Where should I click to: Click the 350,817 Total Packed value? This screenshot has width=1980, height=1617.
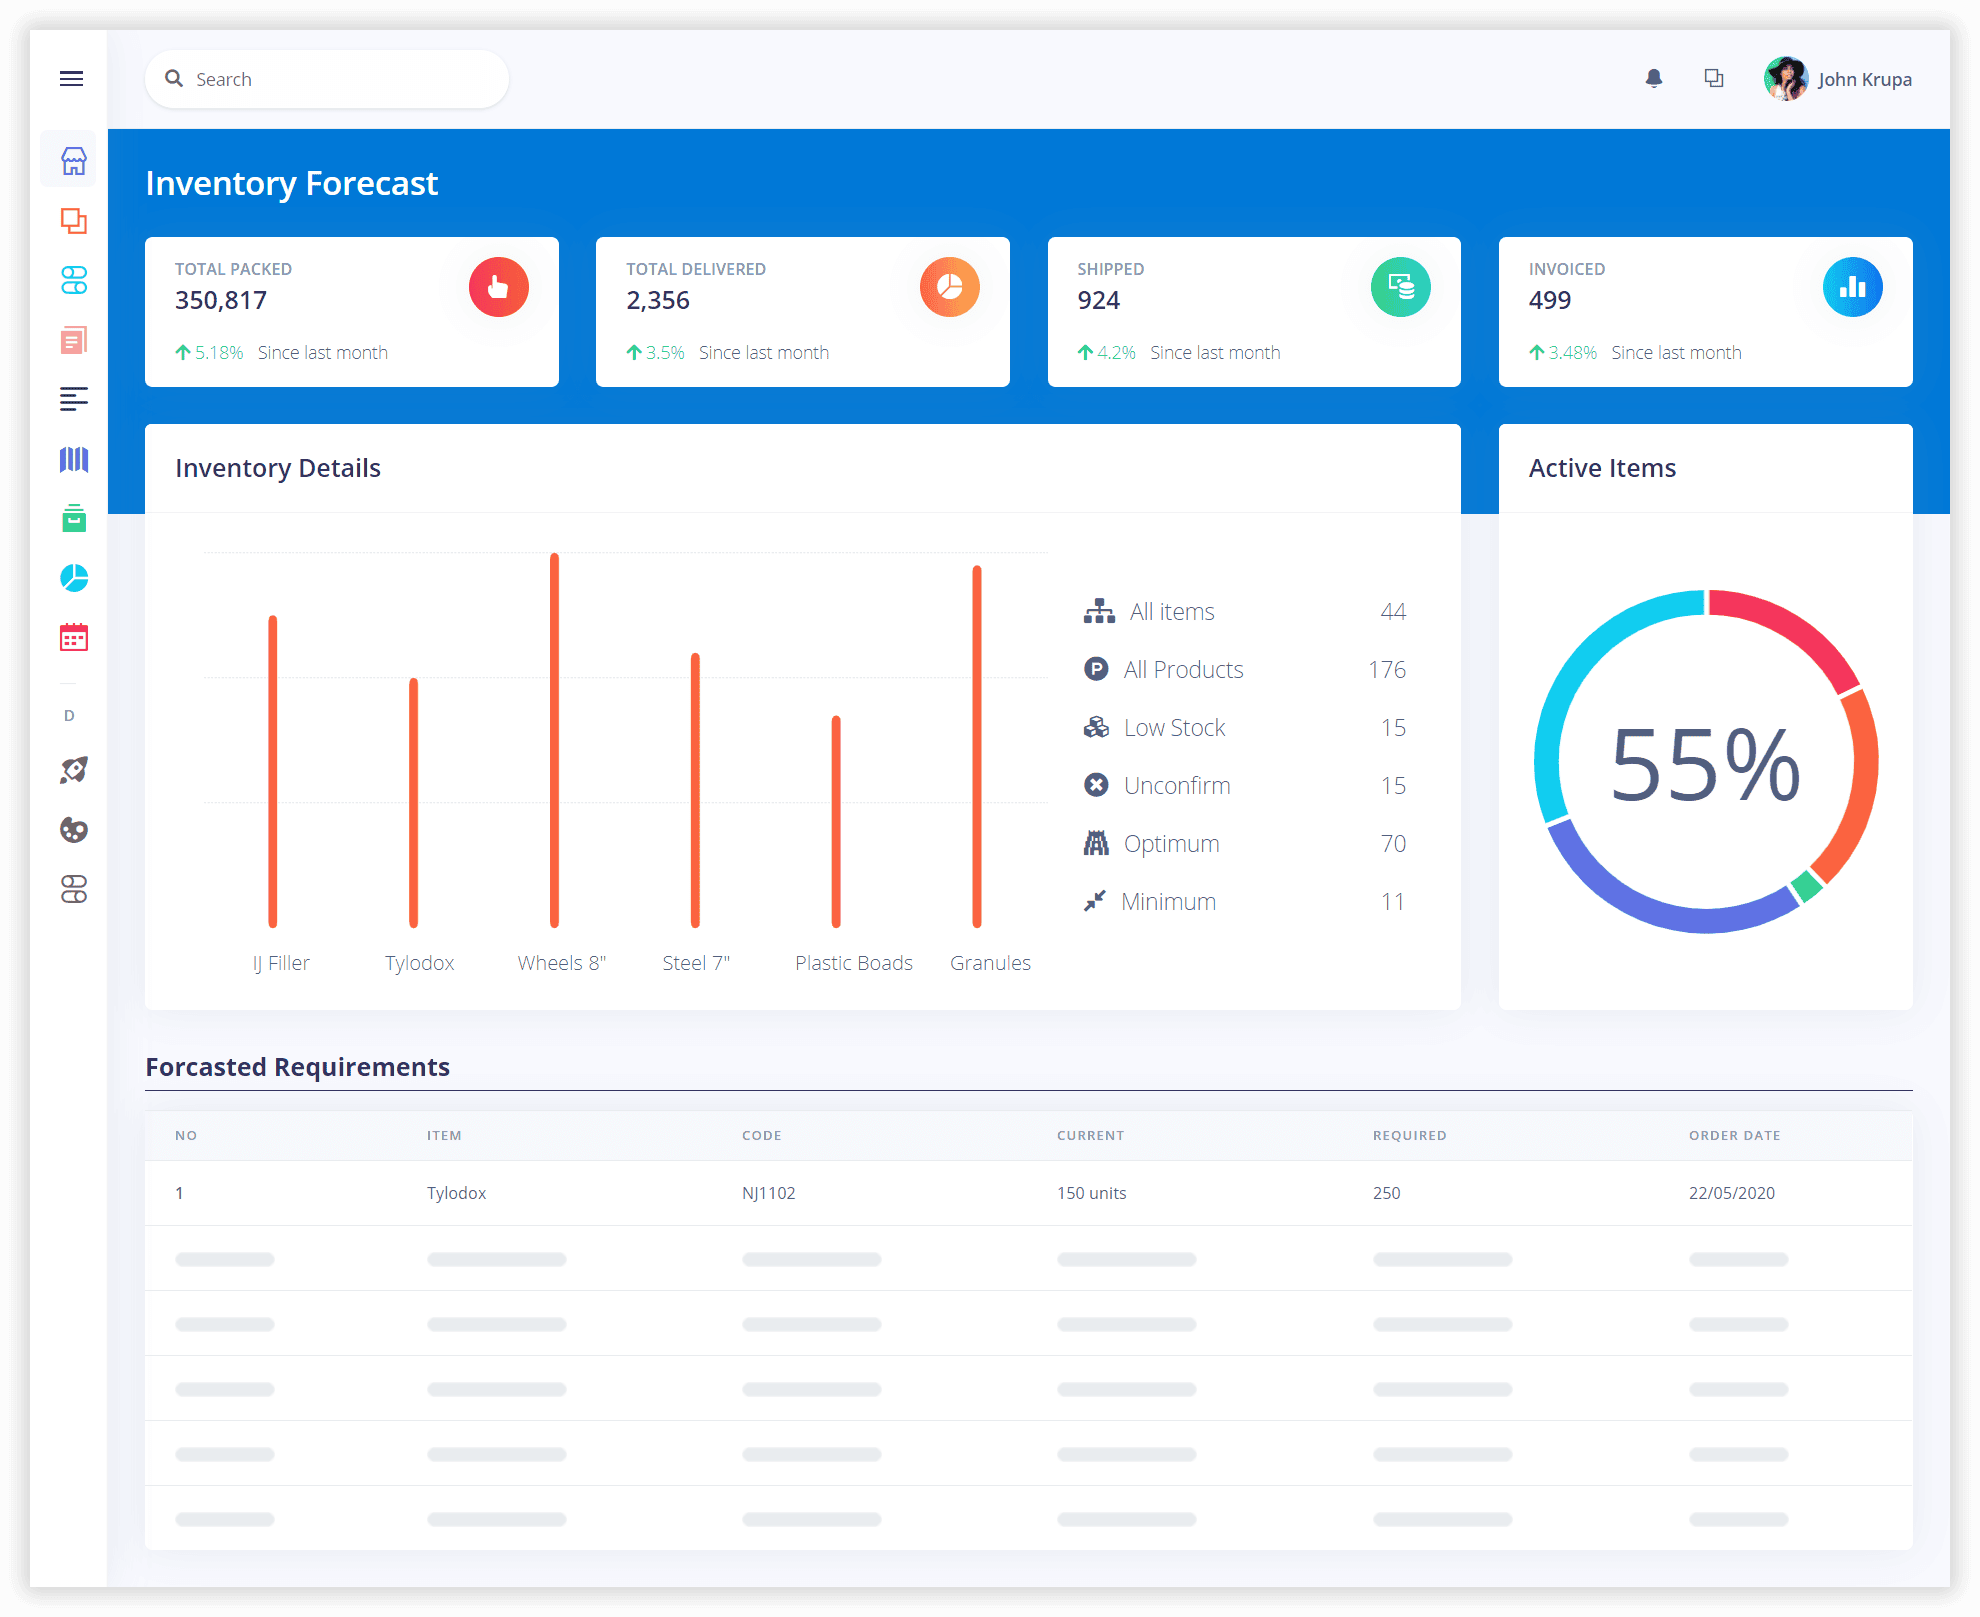(x=221, y=300)
